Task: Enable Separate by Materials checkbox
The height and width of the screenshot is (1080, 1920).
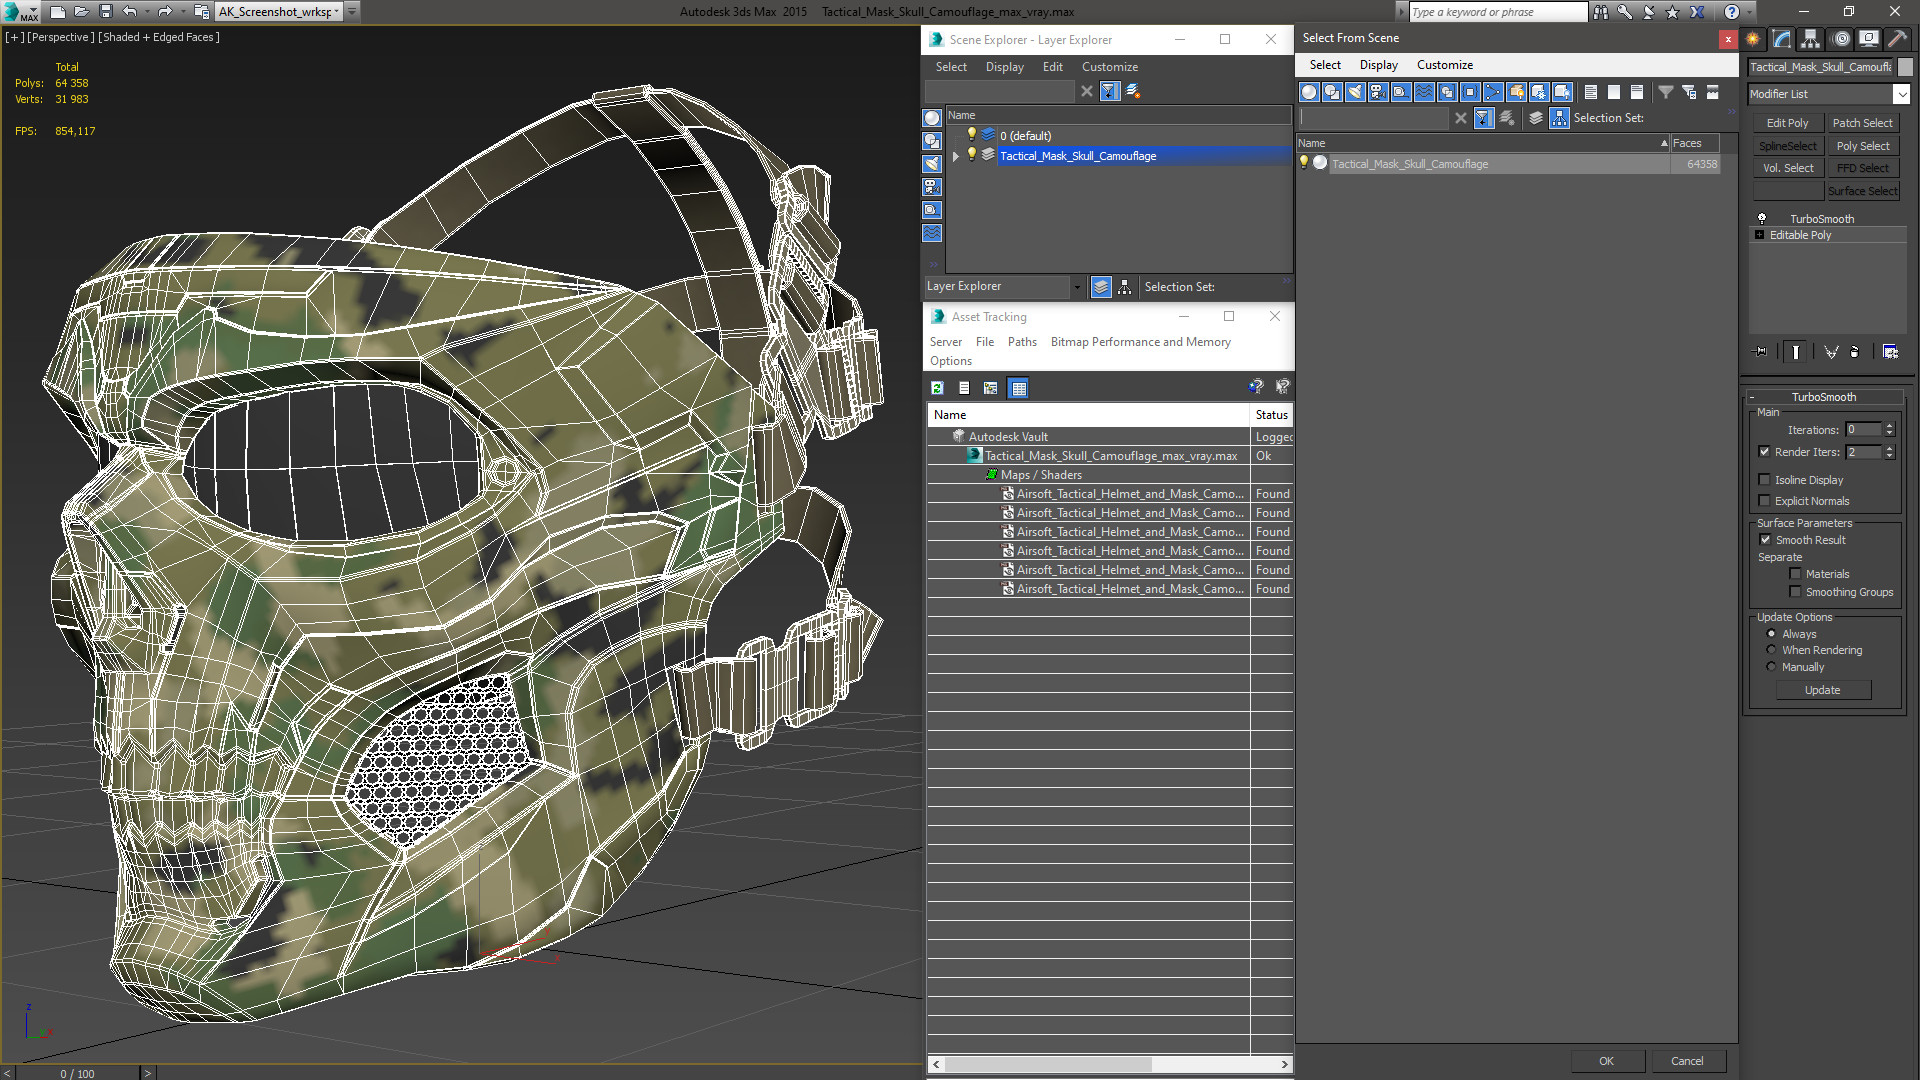Action: (x=1795, y=574)
